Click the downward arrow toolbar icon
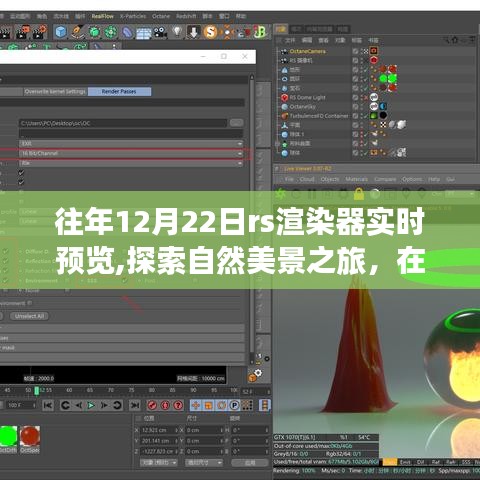 (193, 32)
